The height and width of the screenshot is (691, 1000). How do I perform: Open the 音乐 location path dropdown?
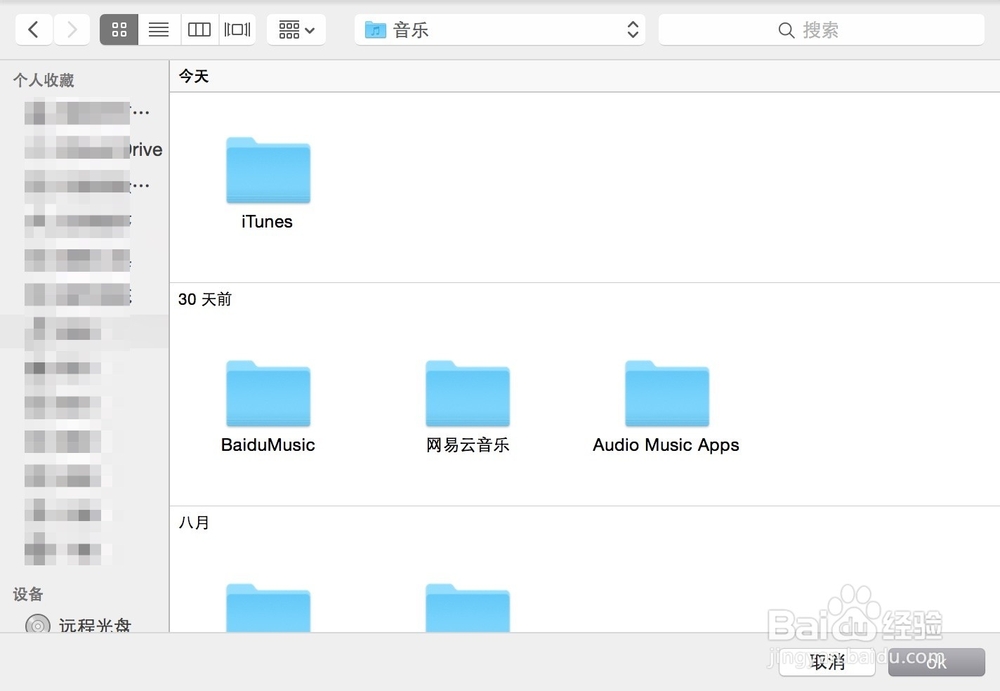point(500,29)
